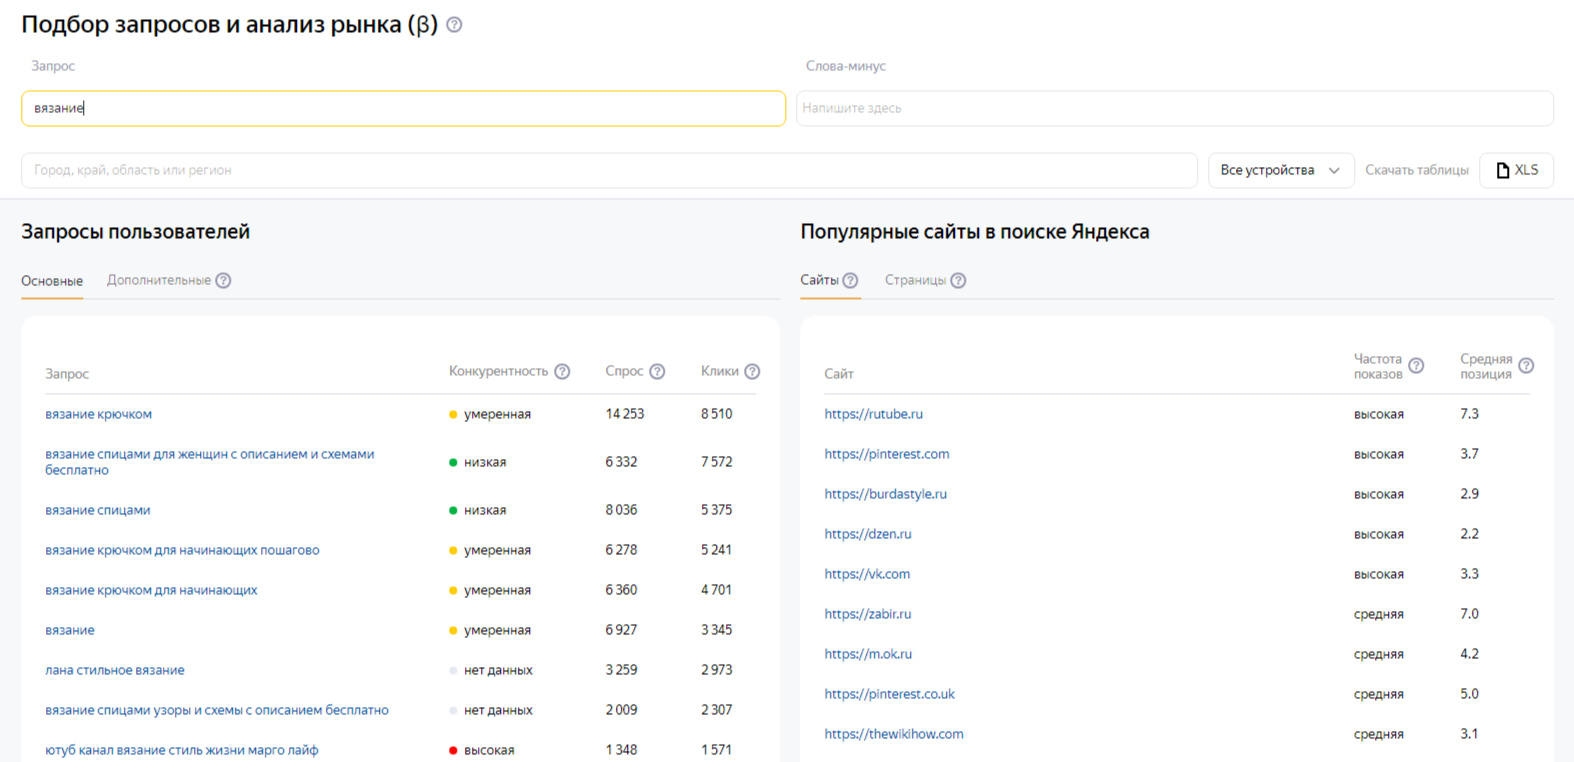The height and width of the screenshot is (762, 1574).
Task: Focus the Запрос input field
Action: click(403, 108)
